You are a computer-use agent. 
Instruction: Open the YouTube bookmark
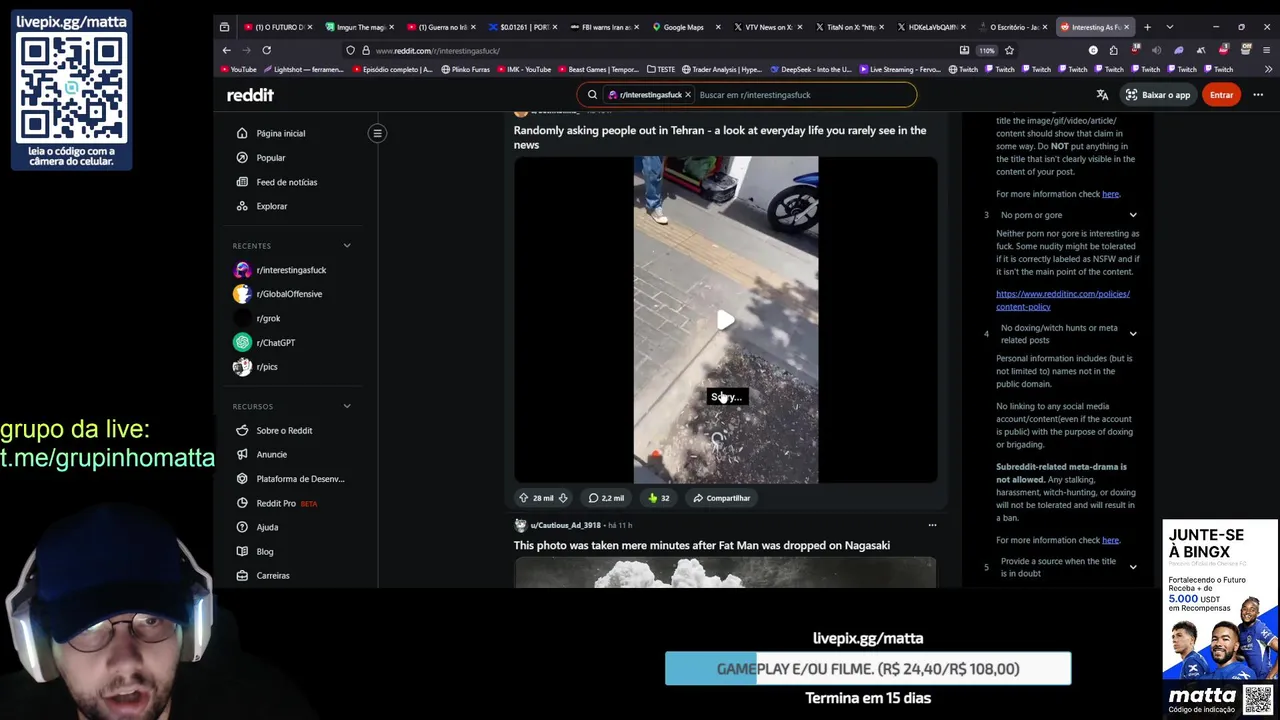pyautogui.click(x=237, y=69)
